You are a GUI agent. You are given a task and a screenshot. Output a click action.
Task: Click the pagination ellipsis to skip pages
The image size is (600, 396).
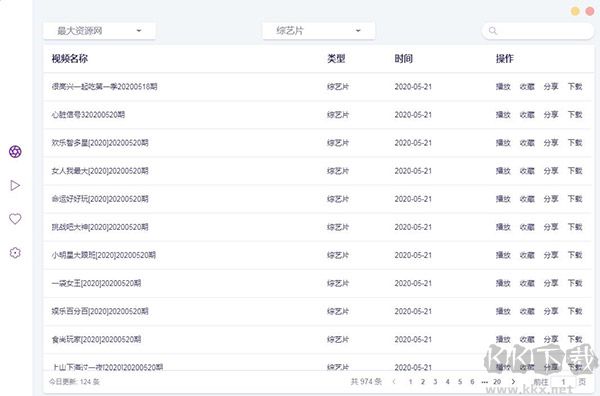pos(484,382)
